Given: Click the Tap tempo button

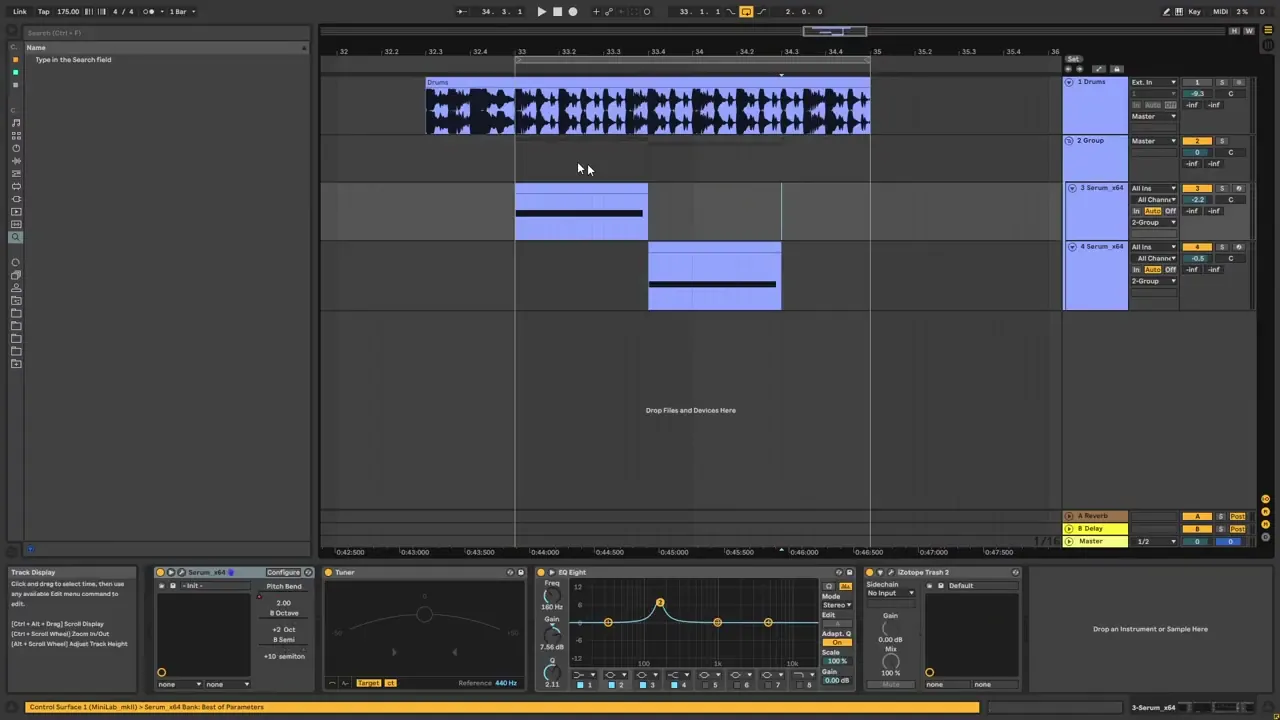Looking at the screenshot, I should coord(44,12).
